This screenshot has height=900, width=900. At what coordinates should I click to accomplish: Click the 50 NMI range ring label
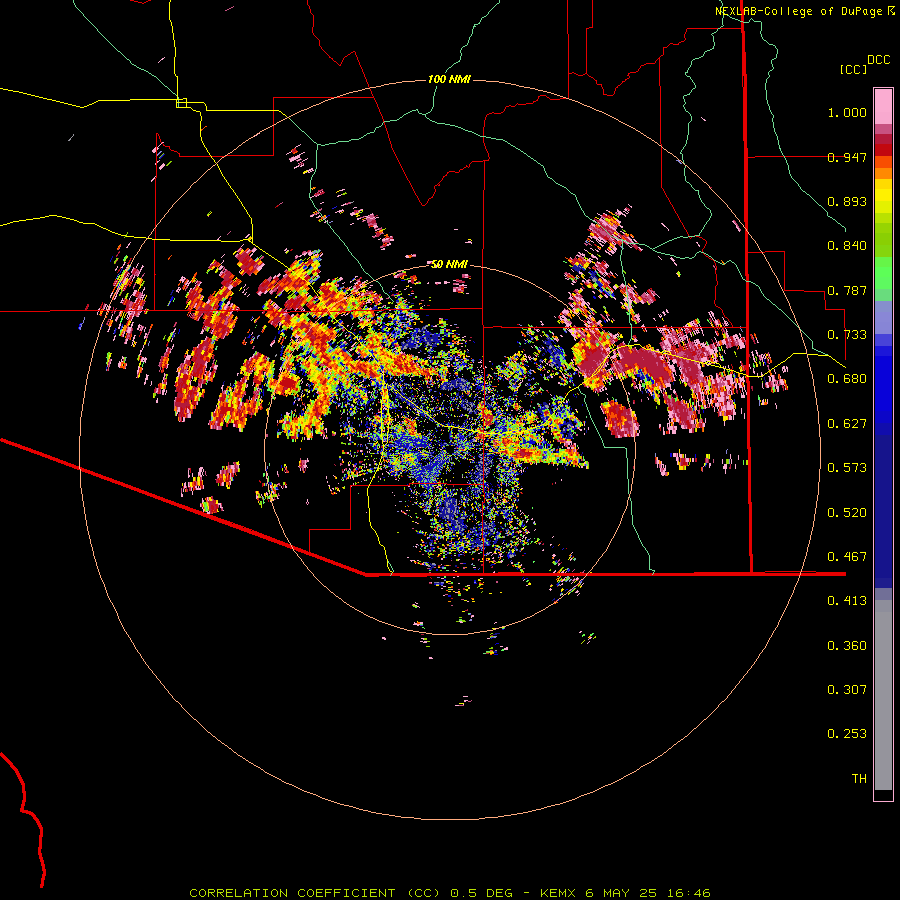click(449, 264)
